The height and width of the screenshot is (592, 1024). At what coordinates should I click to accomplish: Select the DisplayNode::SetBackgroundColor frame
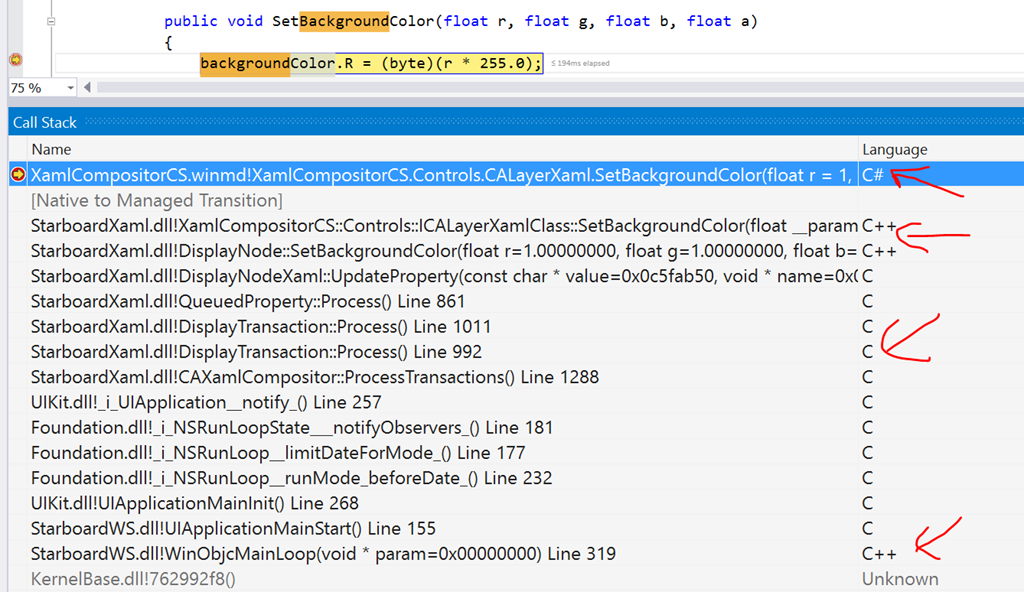[443, 251]
